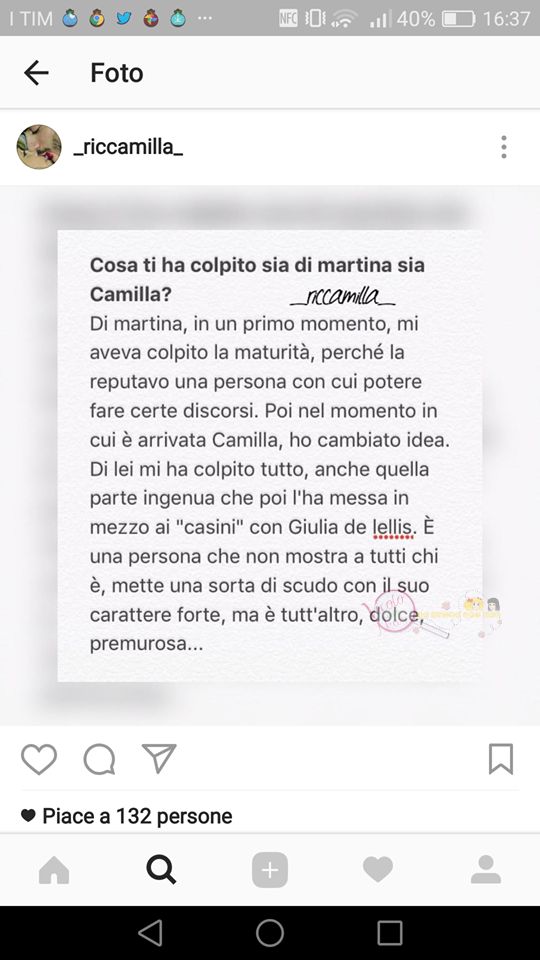Like the post with heart icon

tap(39, 759)
